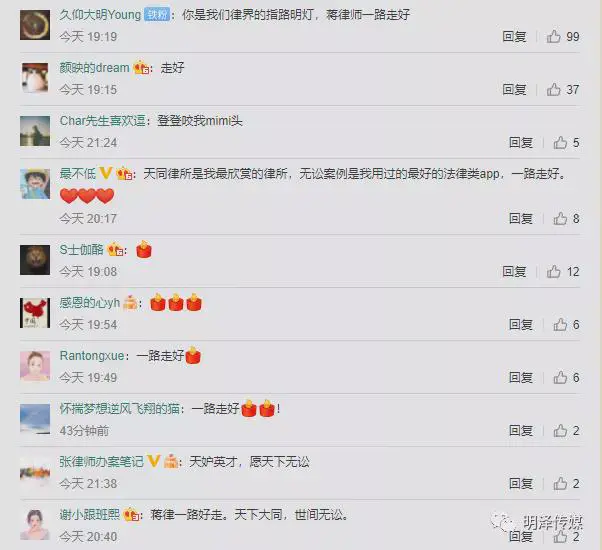The width and height of the screenshot is (602, 550).
Task: Click 感恩的心yh's red China map avatar
Action: click(35, 313)
